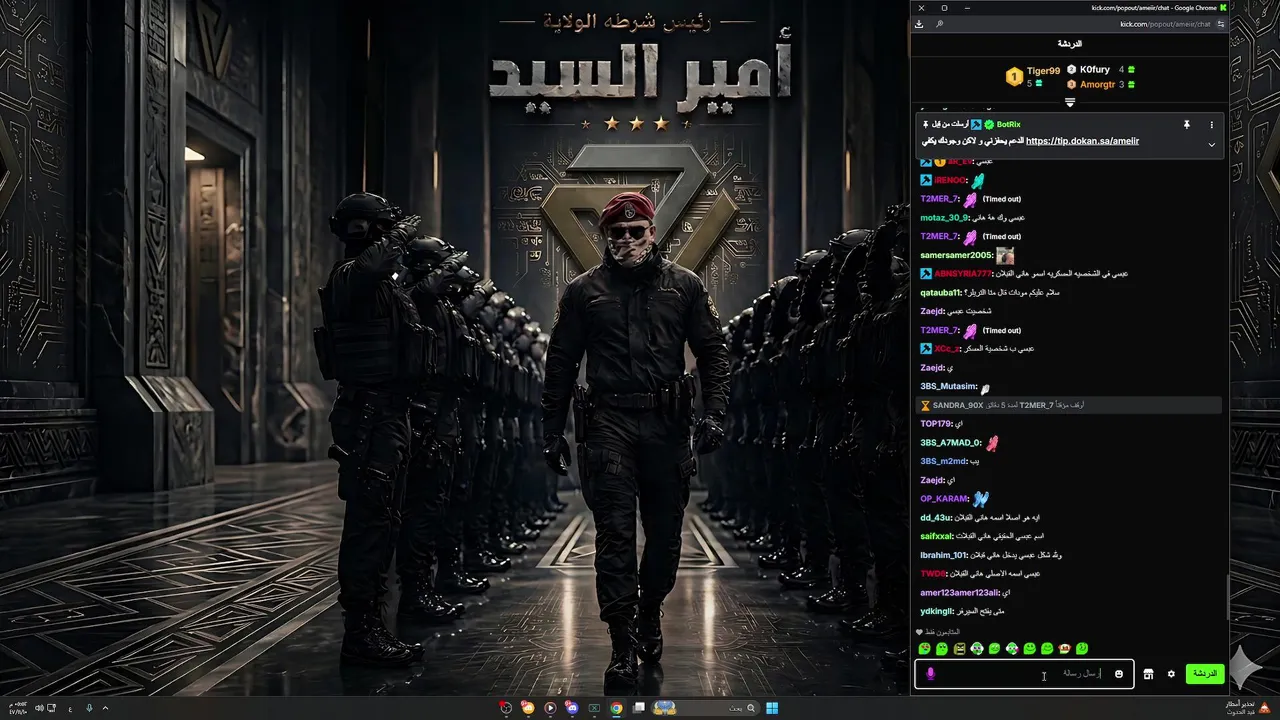This screenshot has width=1280, height=720.
Task: Unpin the pinned BotRix message with pin icon
Action: (1187, 125)
